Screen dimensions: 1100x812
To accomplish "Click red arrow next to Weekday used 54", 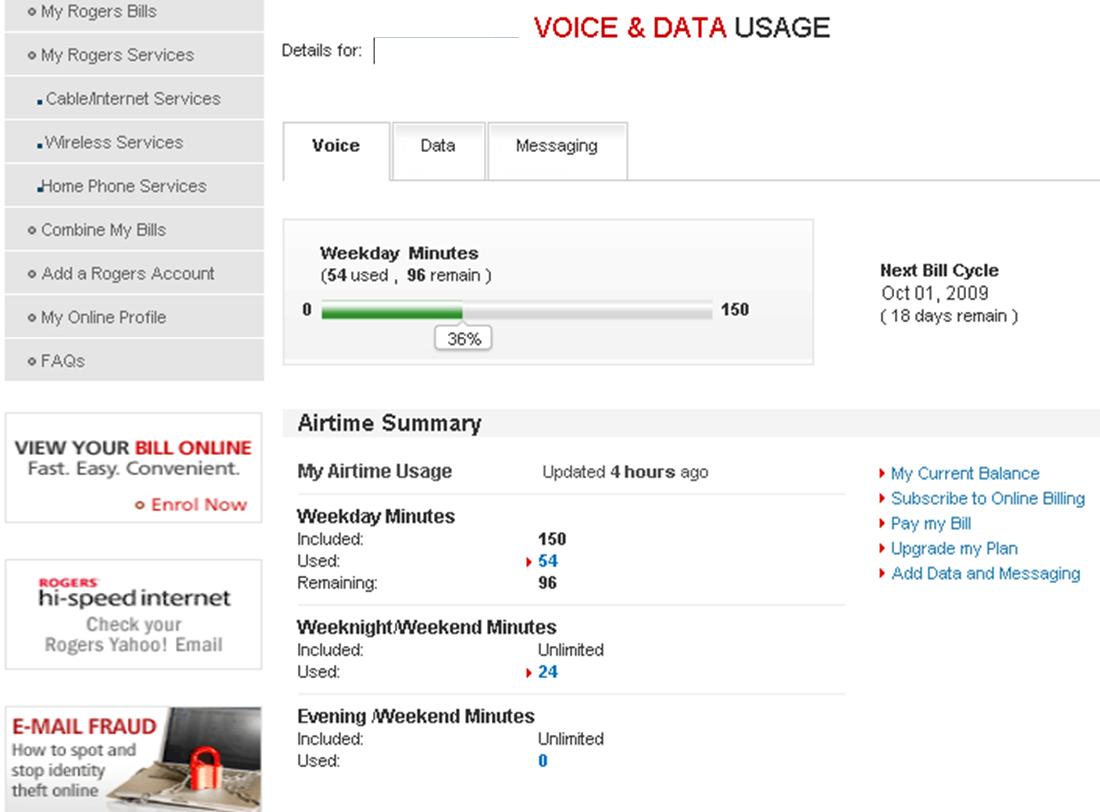I will coord(528,561).
